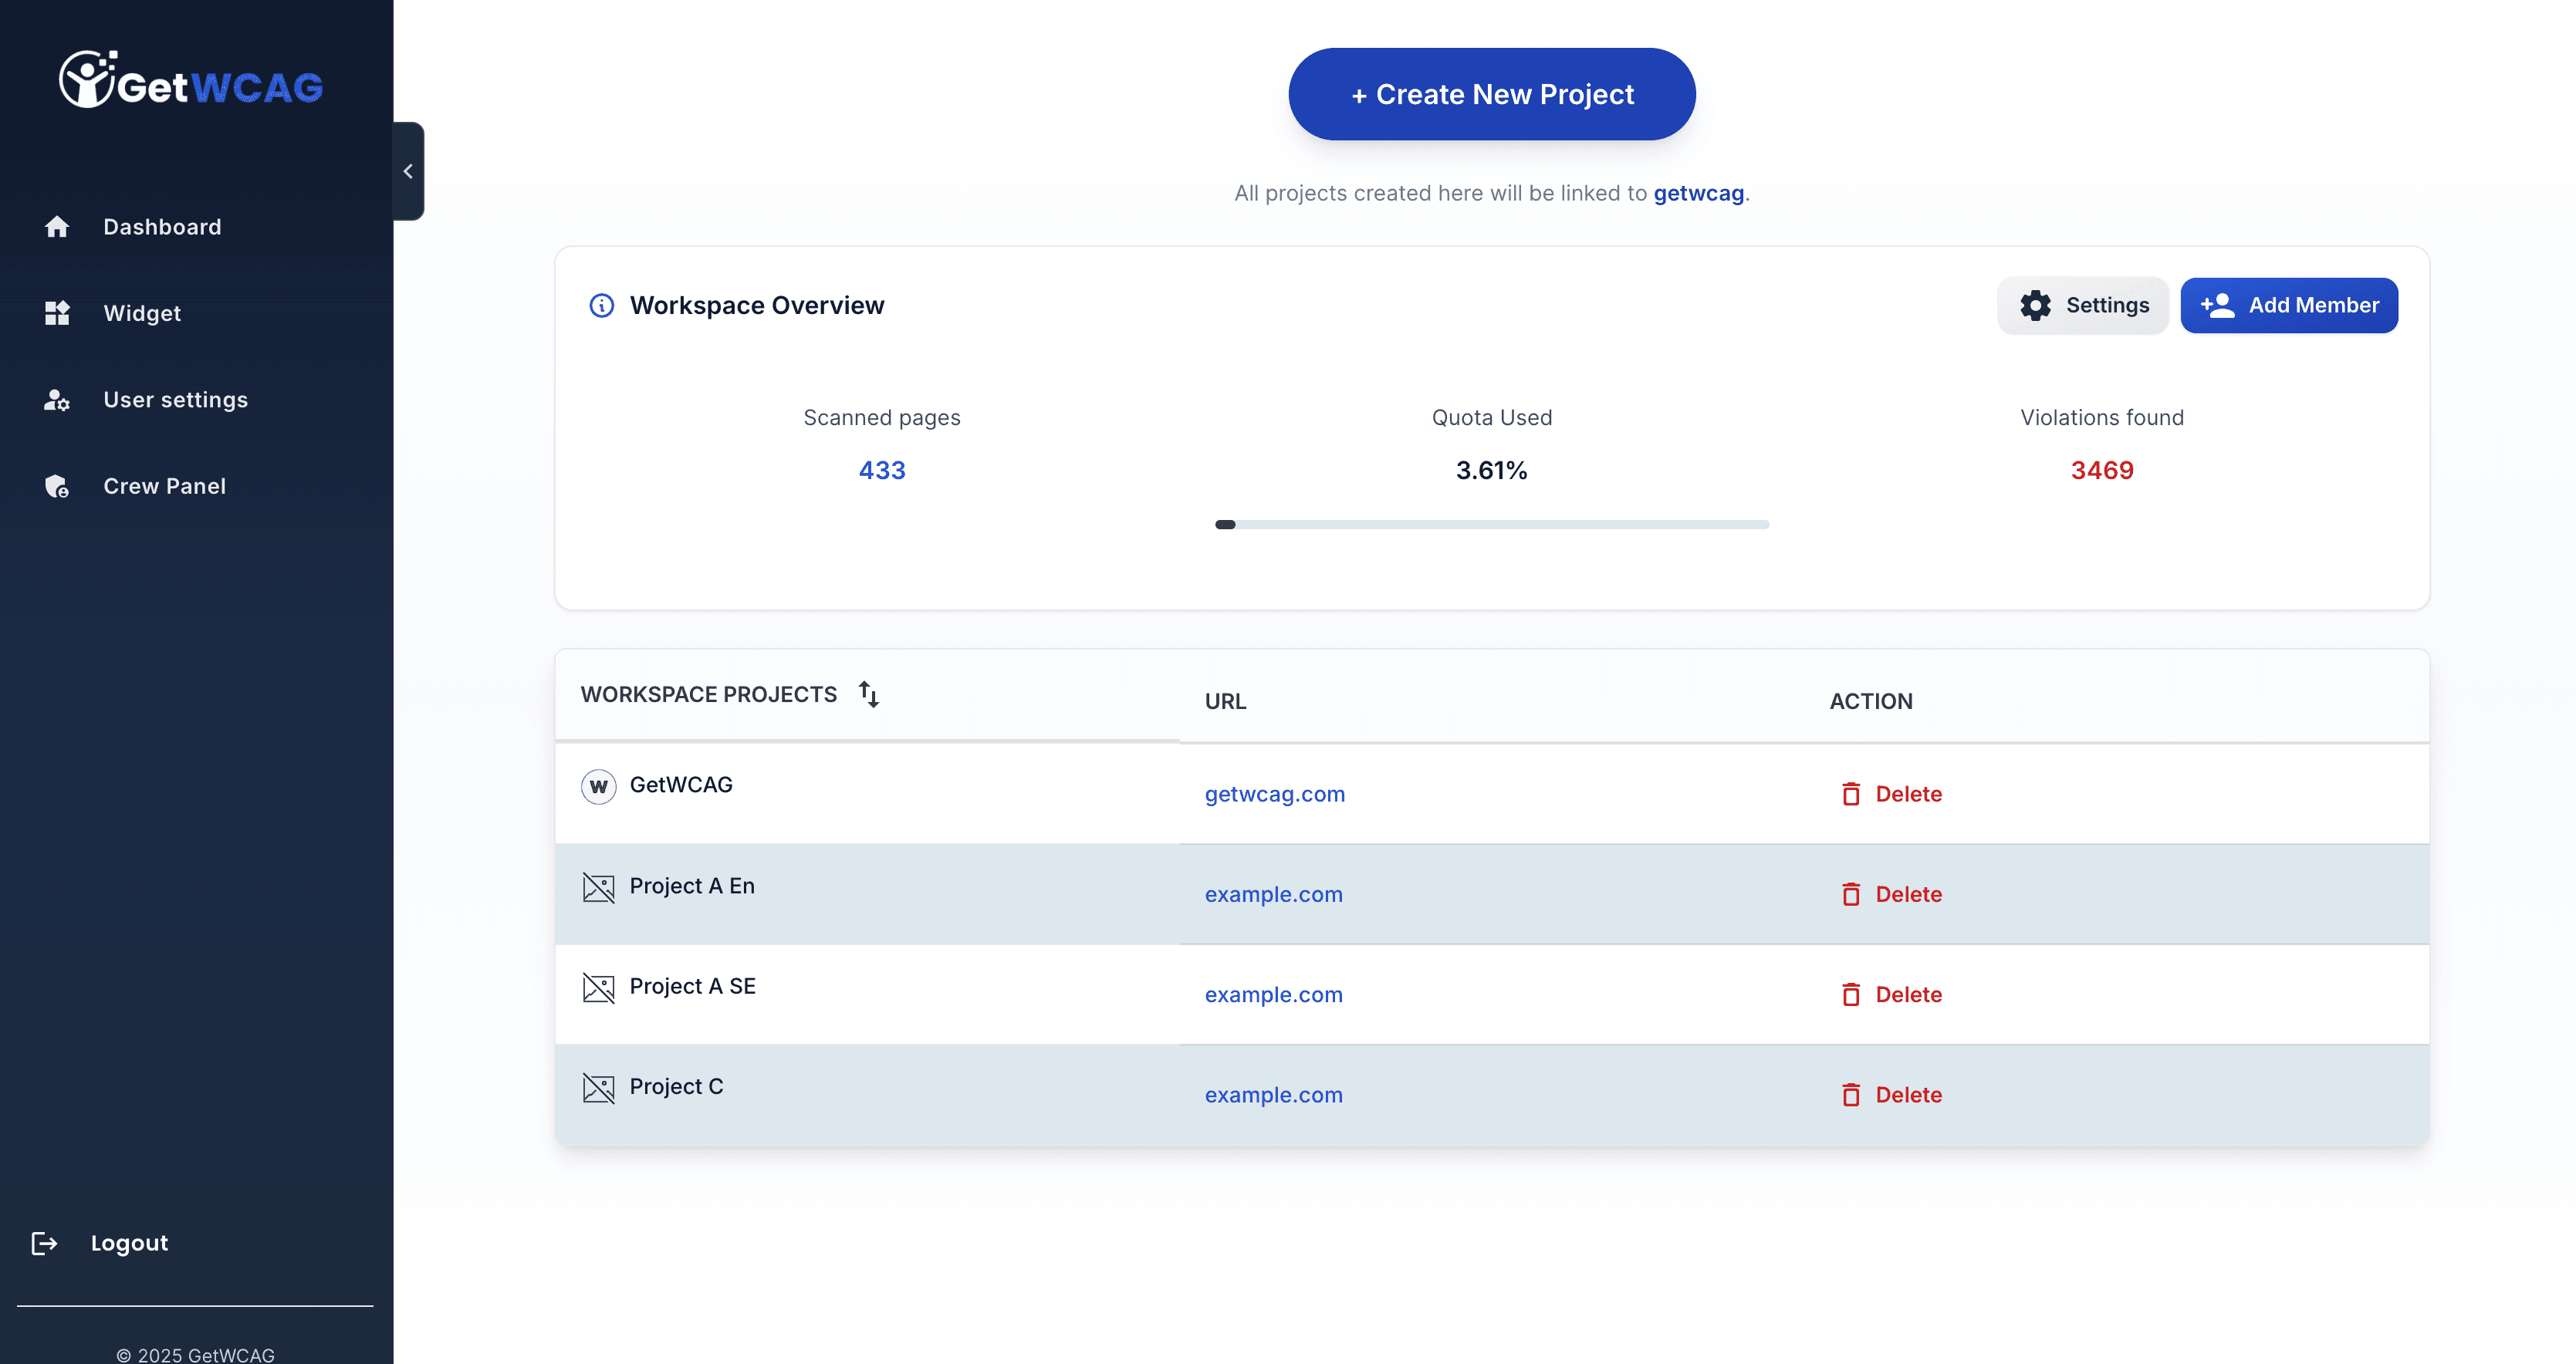
Task: Collapse the sidebar with the chevron arrow
Action: 408,170
